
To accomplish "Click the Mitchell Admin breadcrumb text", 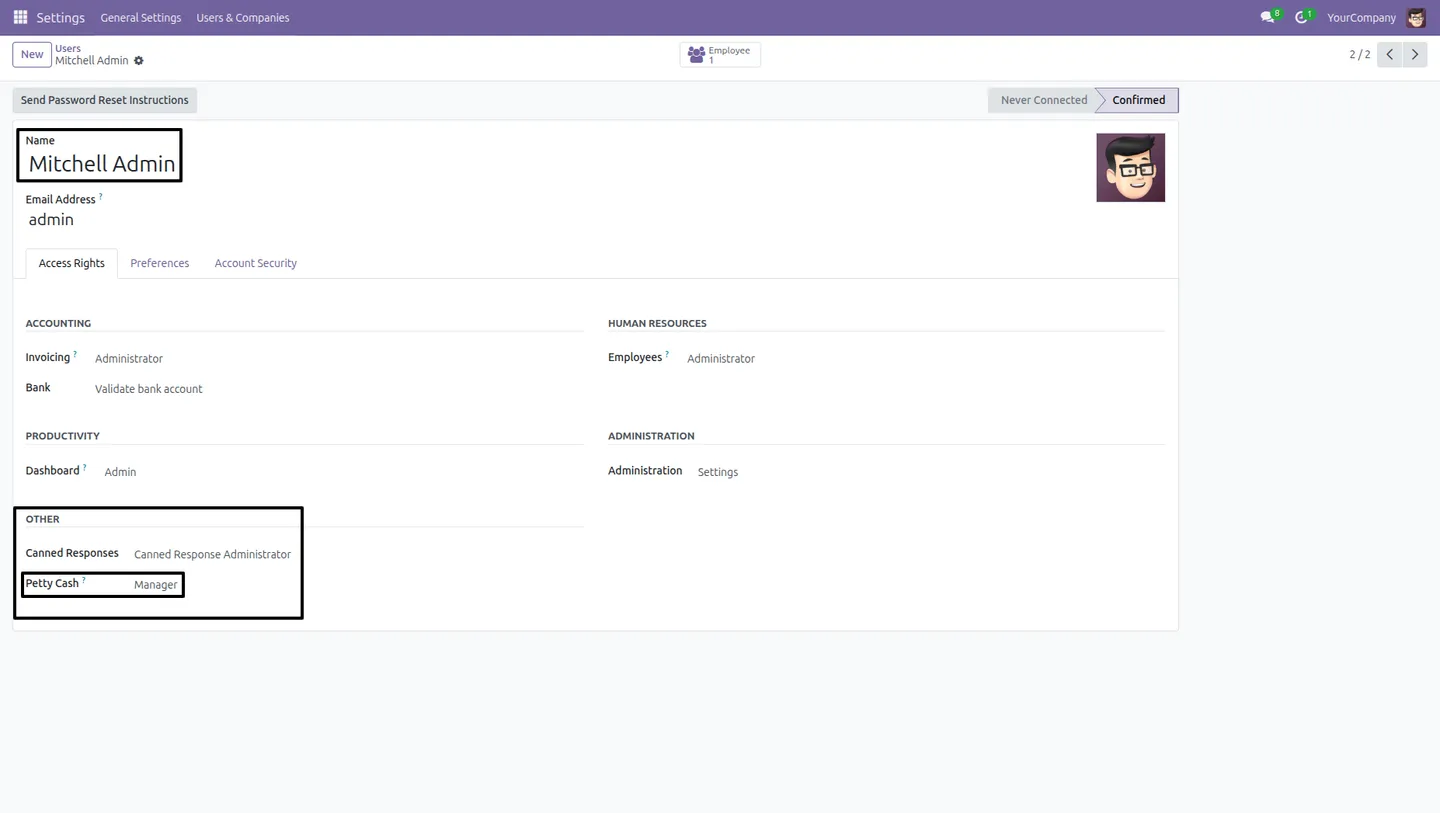I will pos(92,61).
